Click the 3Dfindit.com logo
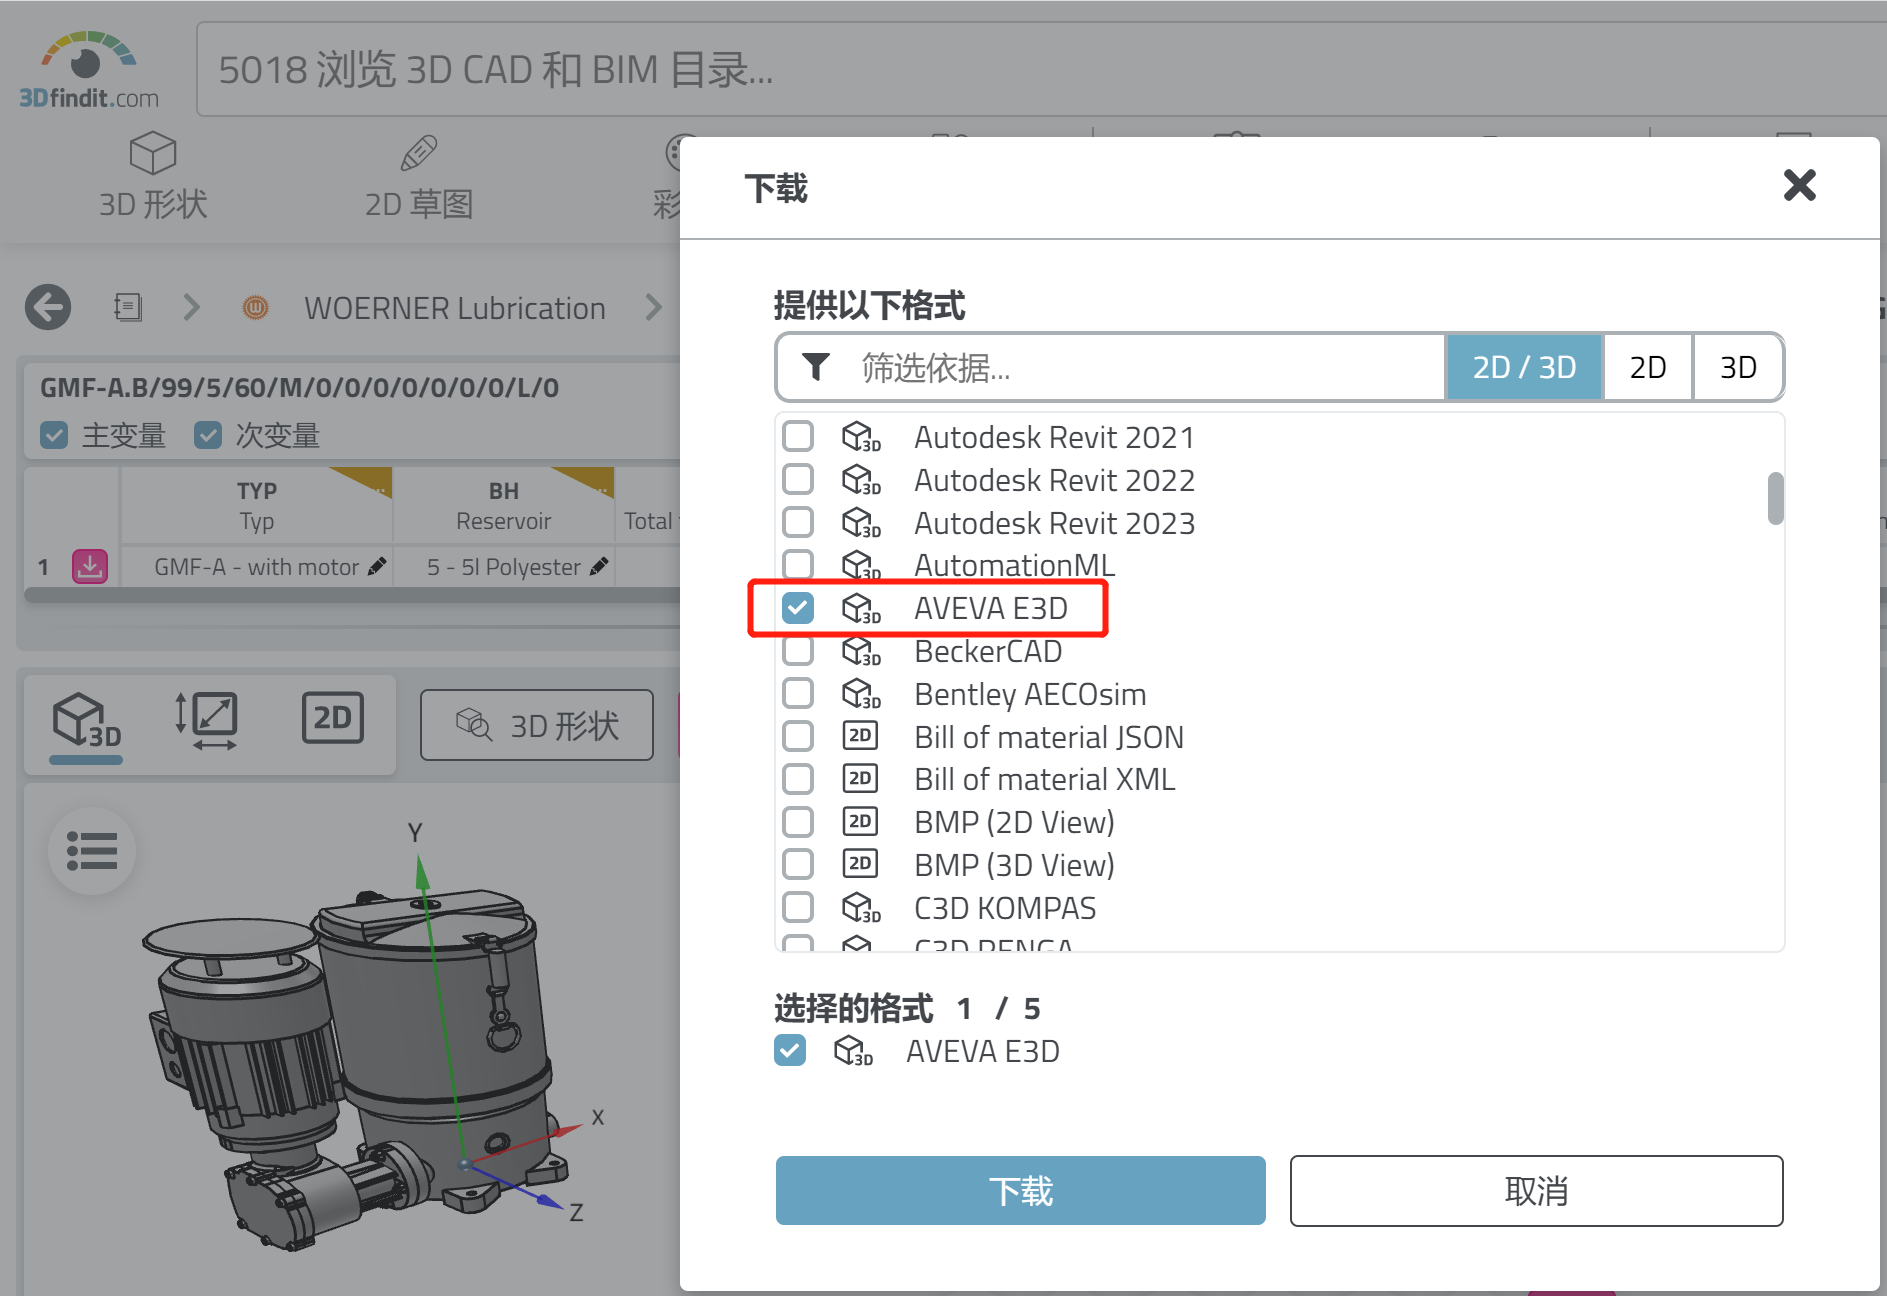 pyautogui.click(x=88, y=68)
